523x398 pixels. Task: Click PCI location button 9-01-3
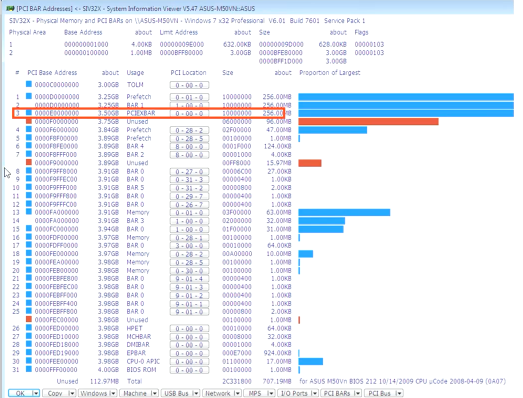coord(189,287)
